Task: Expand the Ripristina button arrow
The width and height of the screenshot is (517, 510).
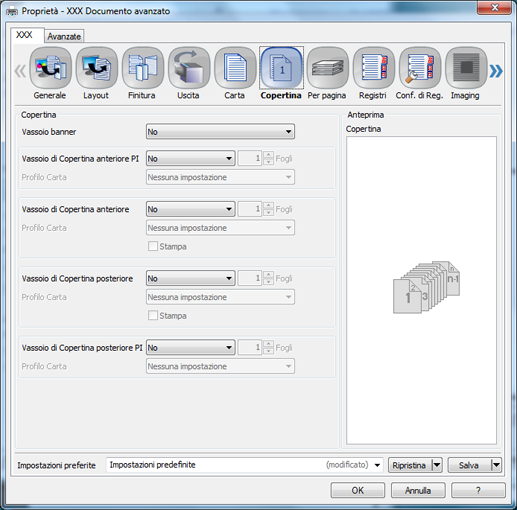Action: click(x=437, y=465)
